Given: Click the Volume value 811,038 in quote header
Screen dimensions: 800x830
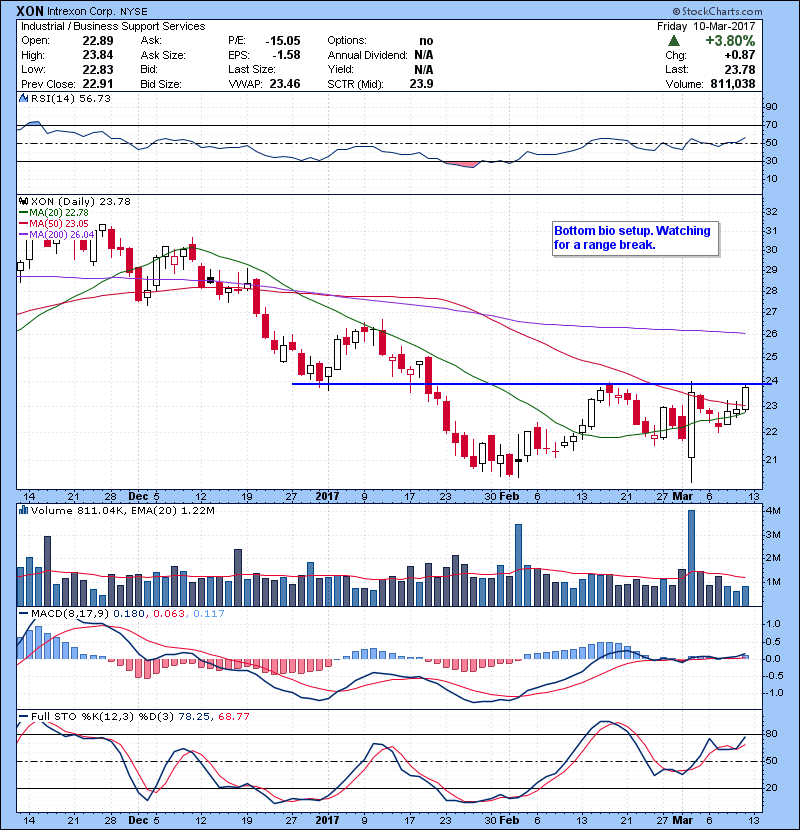Looking at the screenshot, I should click(733, 84).
